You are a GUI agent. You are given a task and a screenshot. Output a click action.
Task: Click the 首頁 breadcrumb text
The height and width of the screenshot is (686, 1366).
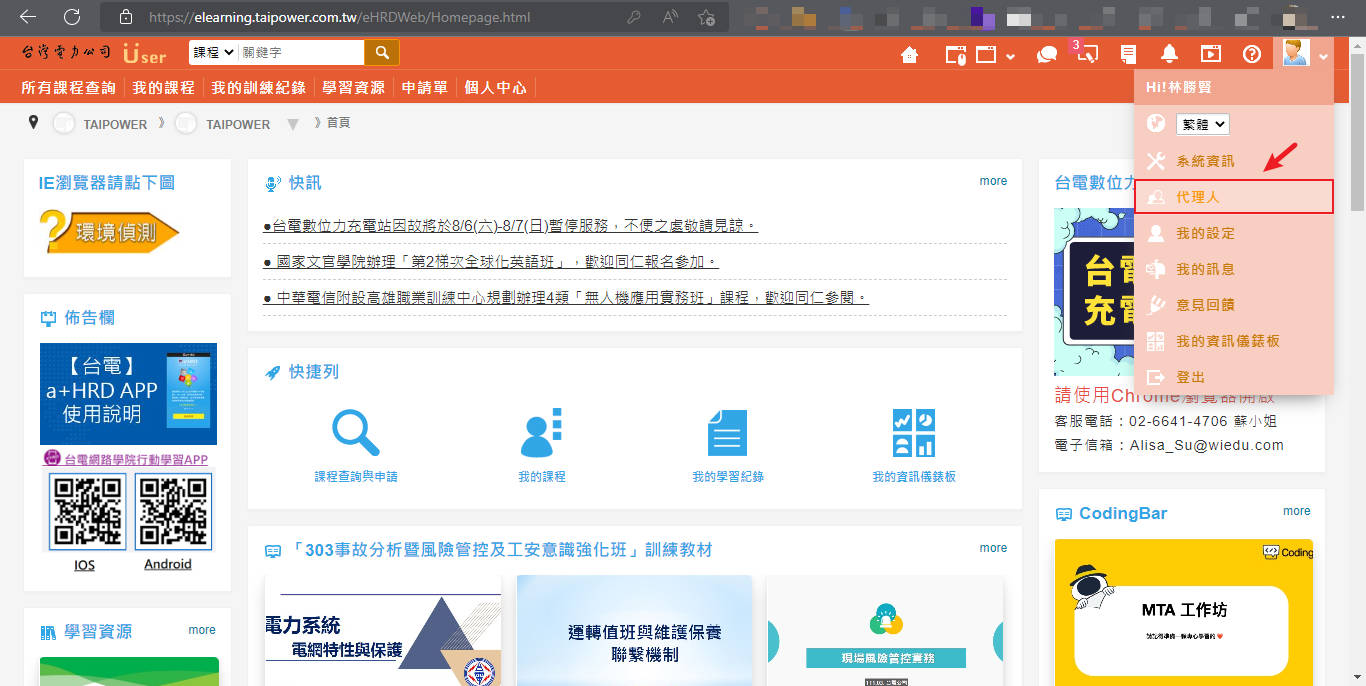[x=338, y=123]
